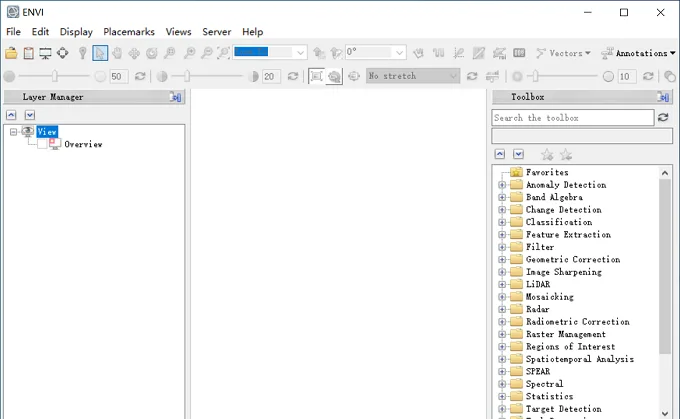Collapse all toolbox folders button
680x419 pixels.
[x=500, y=154]
